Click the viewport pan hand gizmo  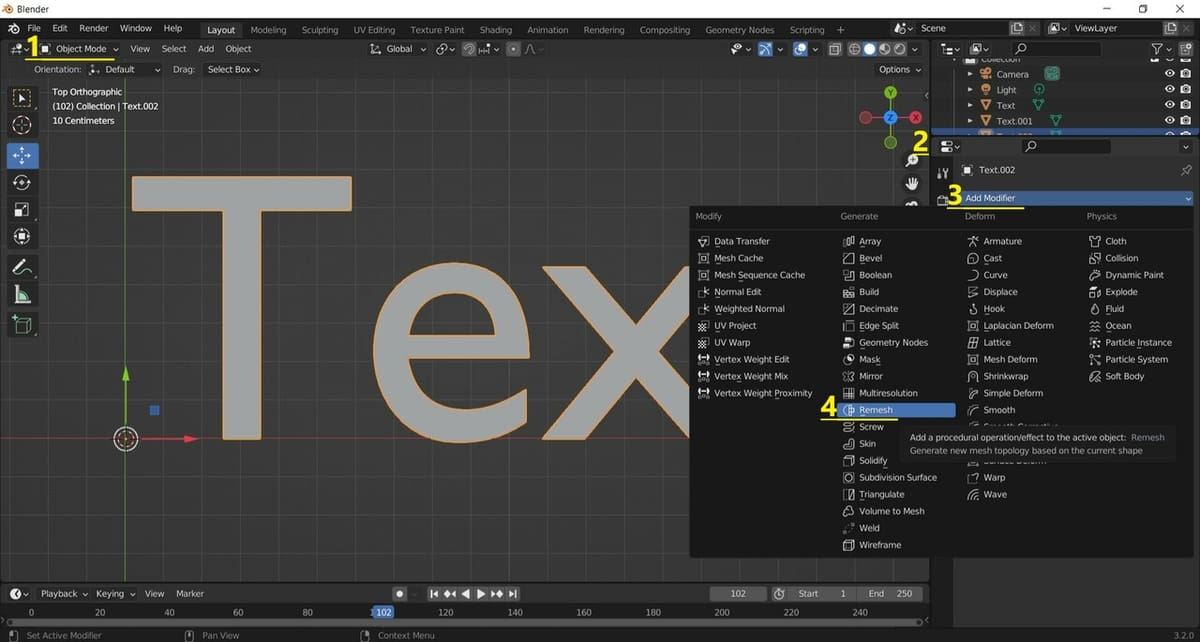point(912,183)
